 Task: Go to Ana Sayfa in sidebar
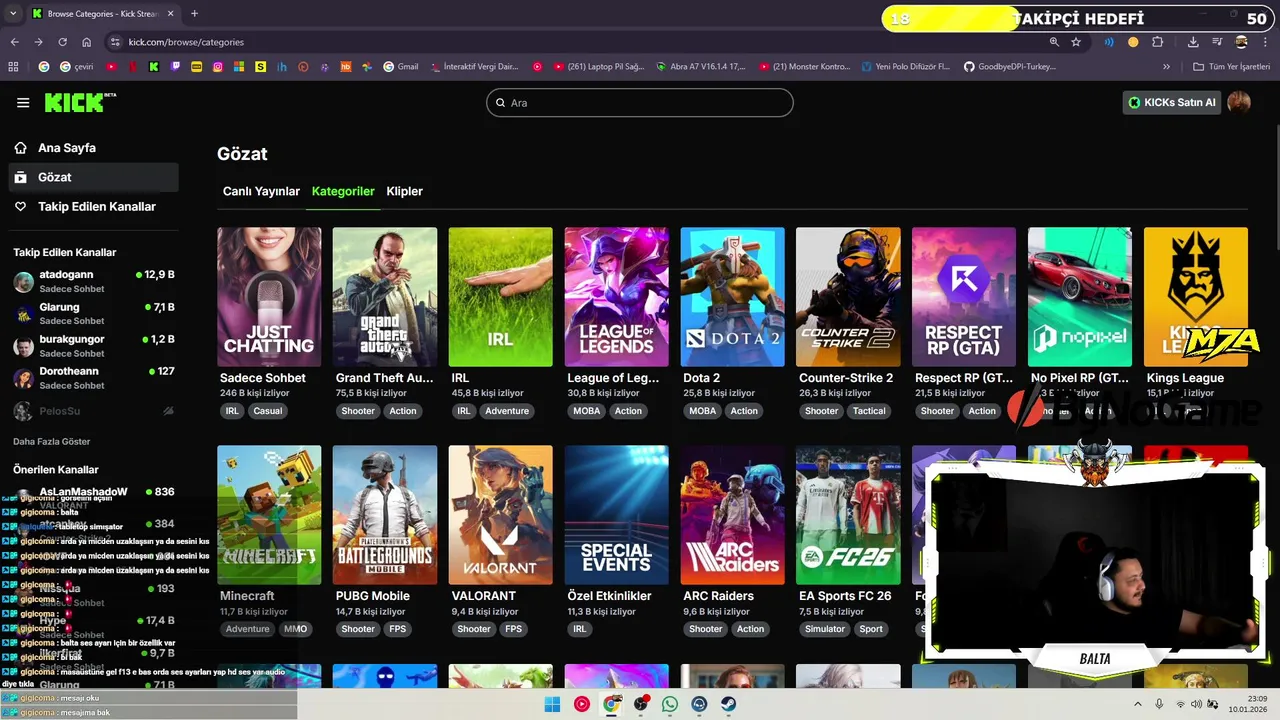click(95, 148)
